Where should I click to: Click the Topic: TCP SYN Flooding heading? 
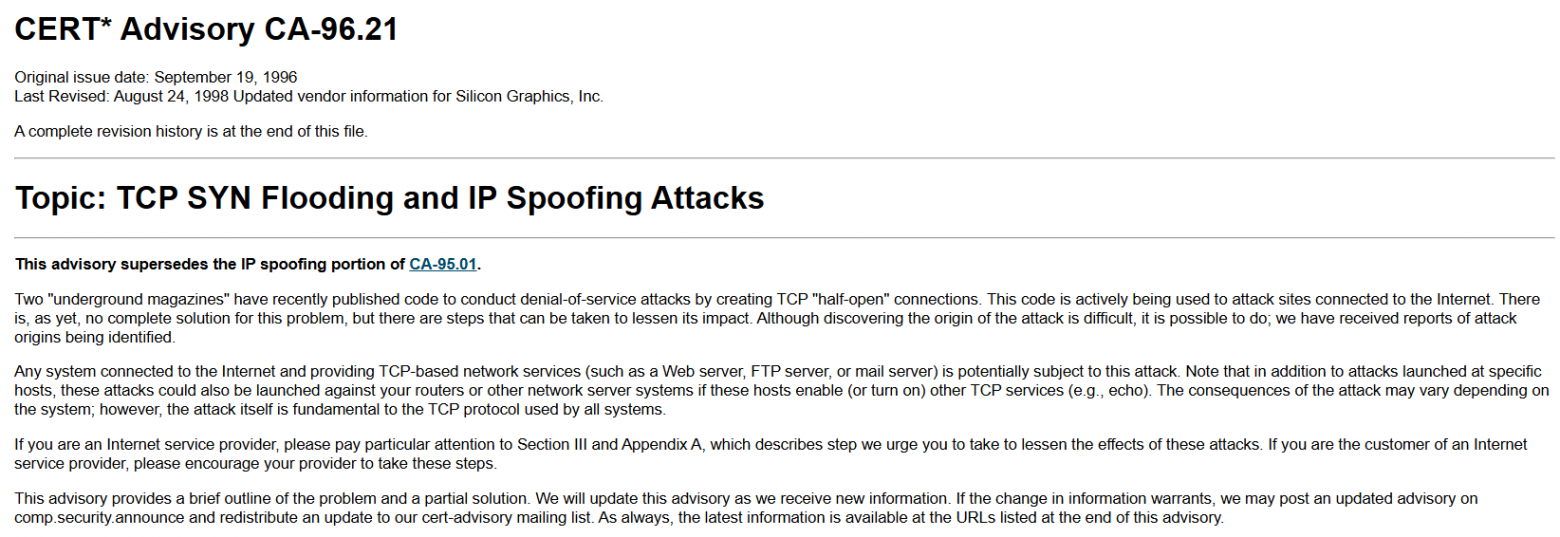(390, 198)
